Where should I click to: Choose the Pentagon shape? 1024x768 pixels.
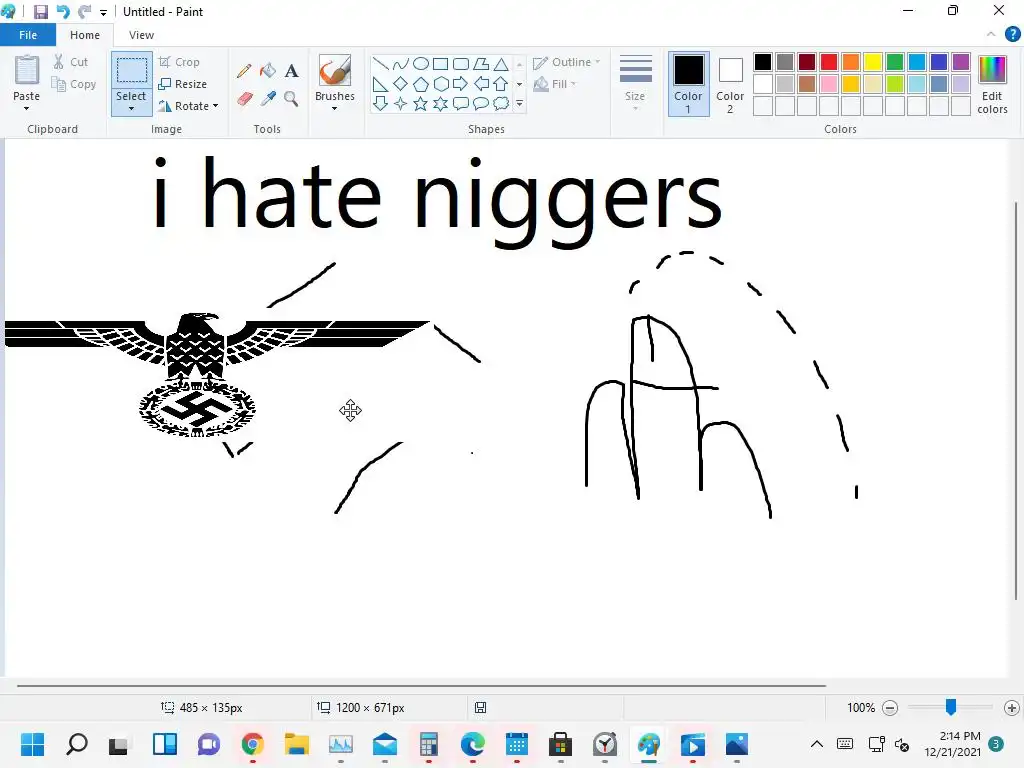pos(421,84)
